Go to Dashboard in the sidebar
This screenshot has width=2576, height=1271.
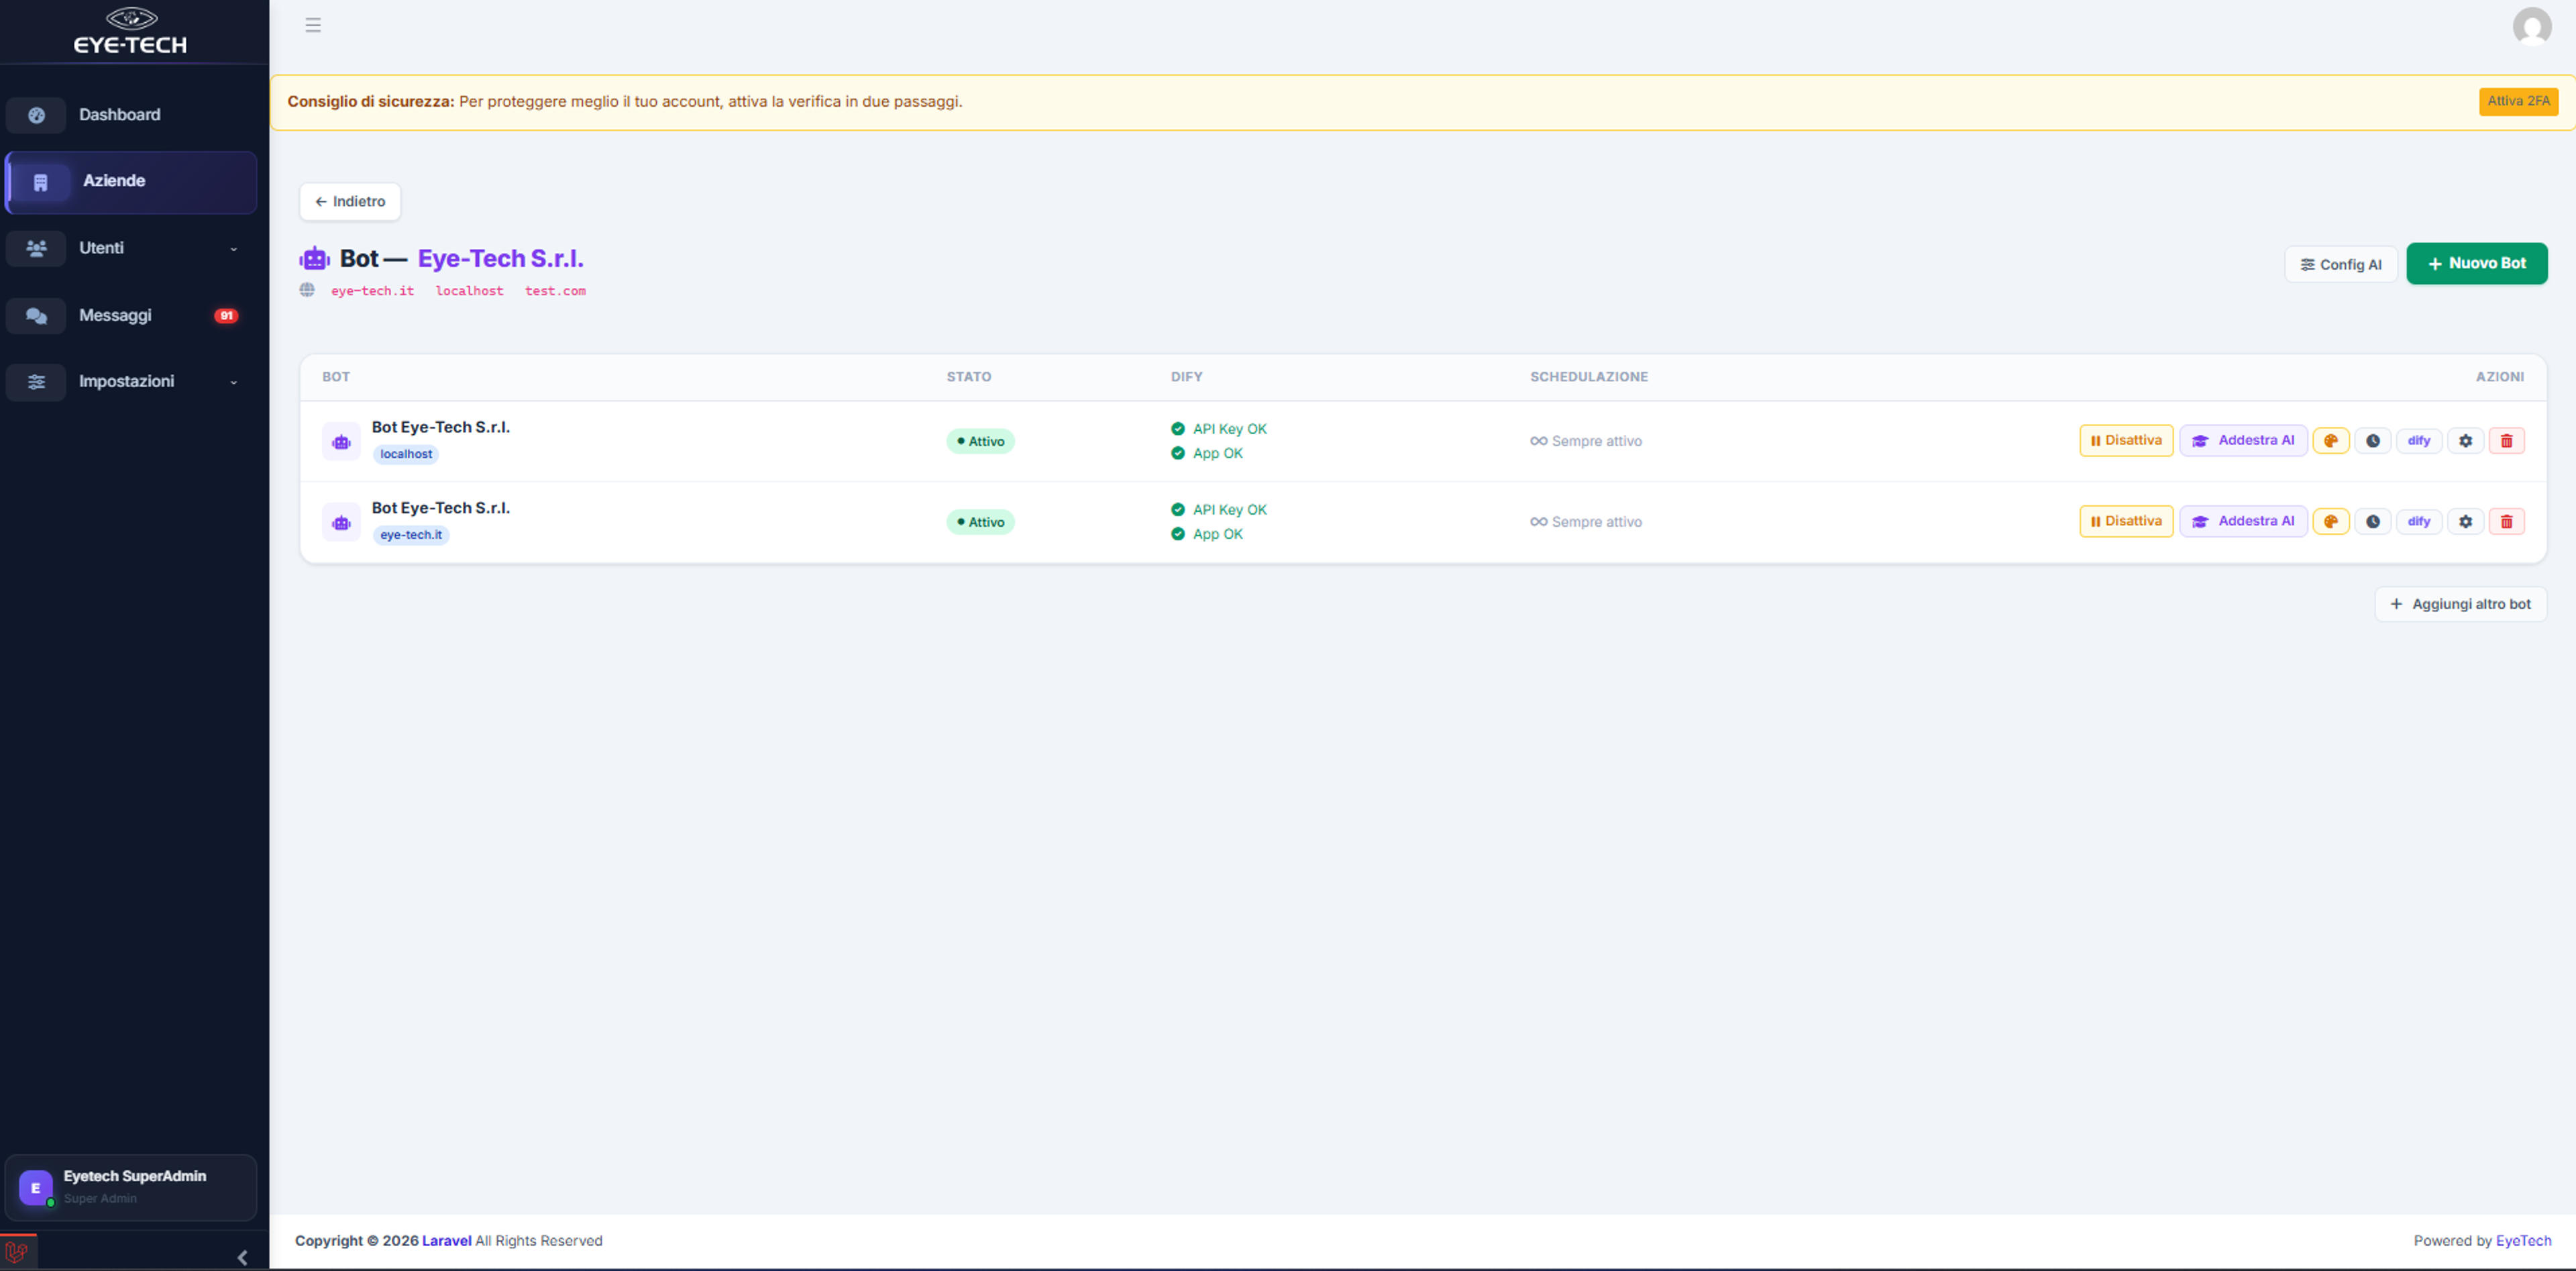(131, 115)
